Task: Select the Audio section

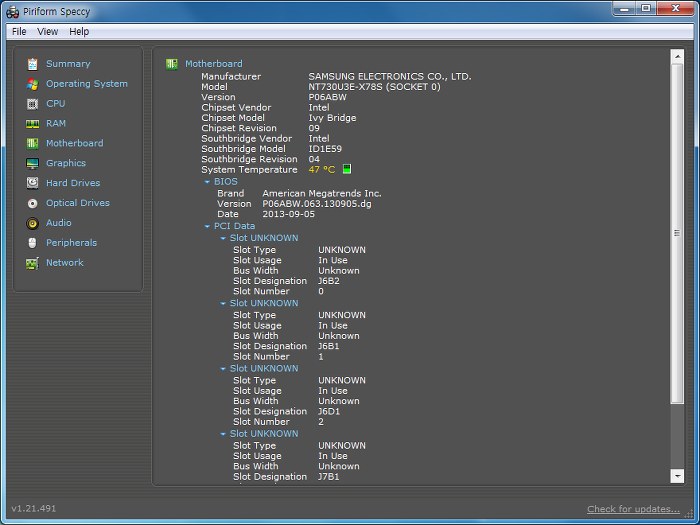Action: point(58,223)
